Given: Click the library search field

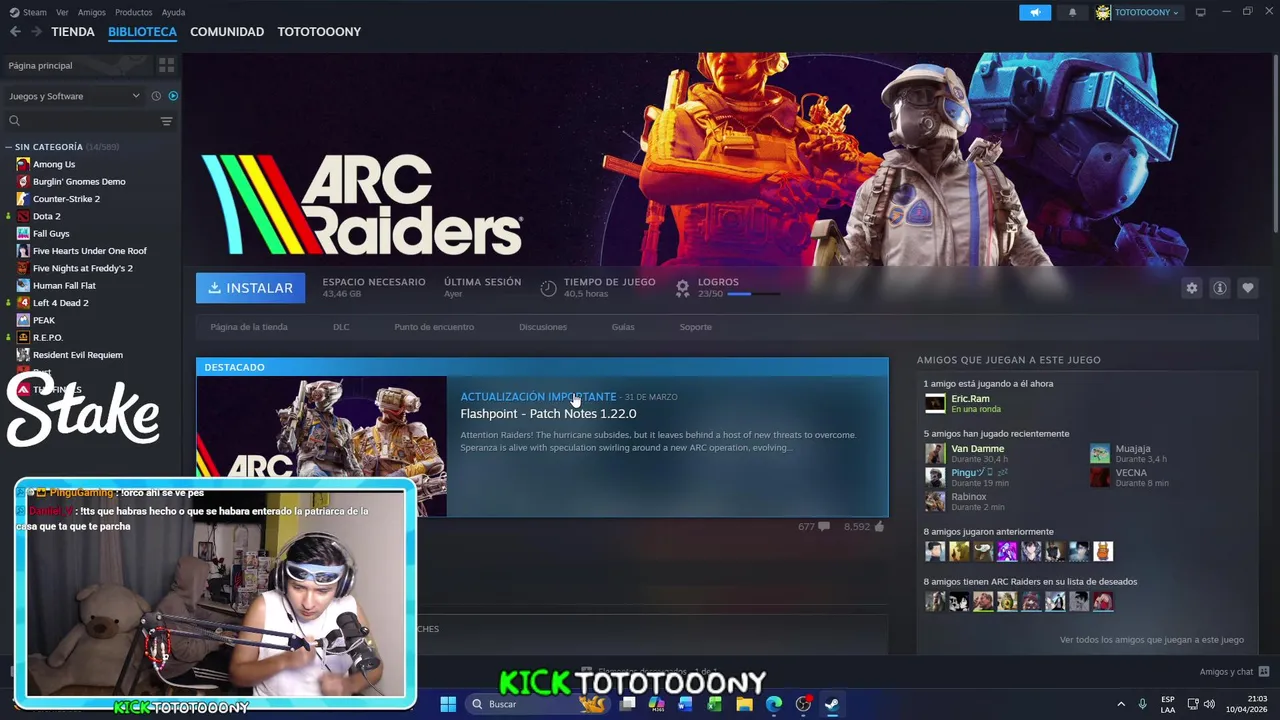Looking at the screenshot, I should point(90,121).
